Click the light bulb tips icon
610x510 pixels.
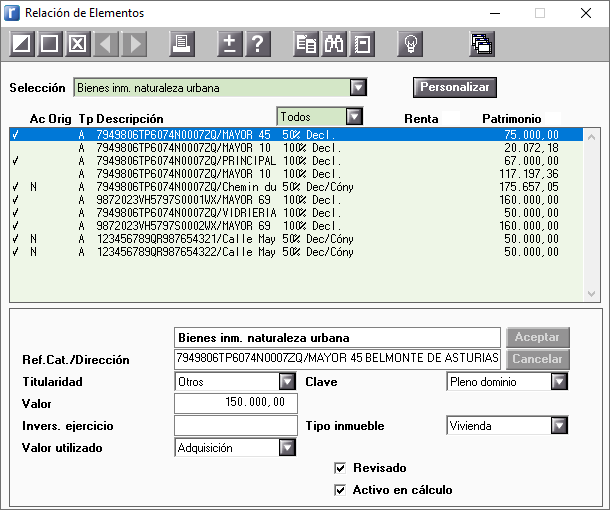410,44
